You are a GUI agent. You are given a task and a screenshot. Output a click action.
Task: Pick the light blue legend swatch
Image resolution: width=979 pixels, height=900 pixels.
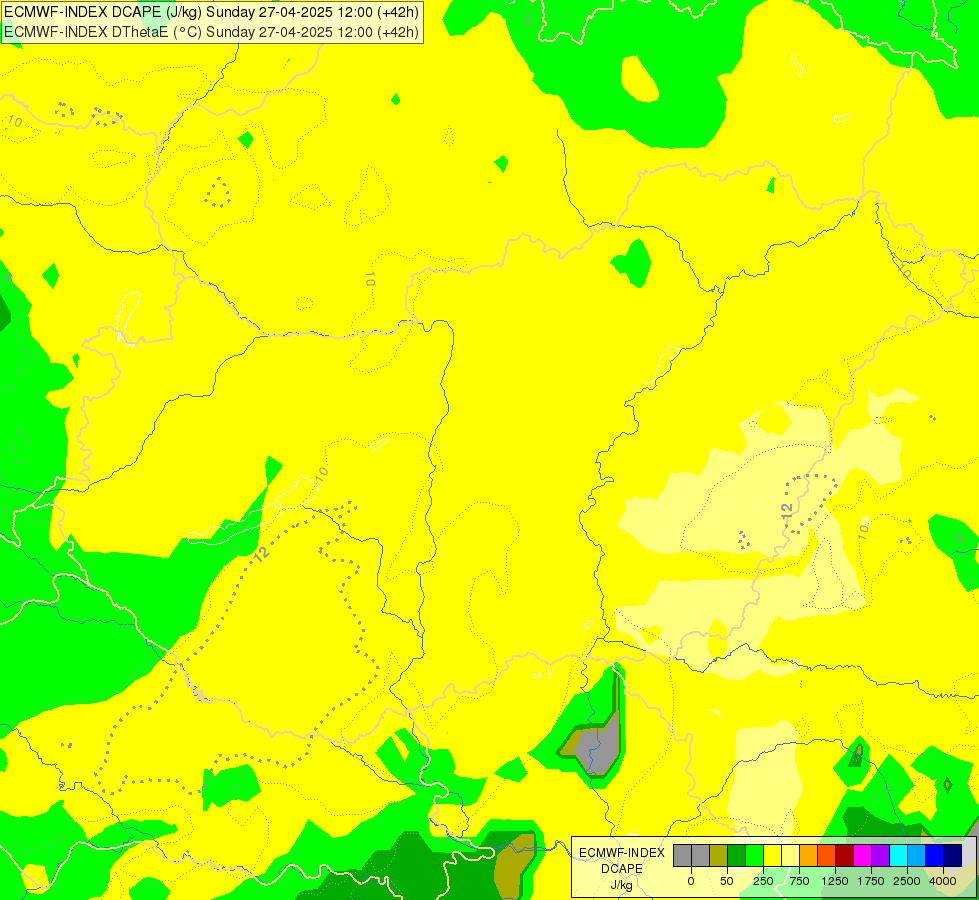pos(917,856)
